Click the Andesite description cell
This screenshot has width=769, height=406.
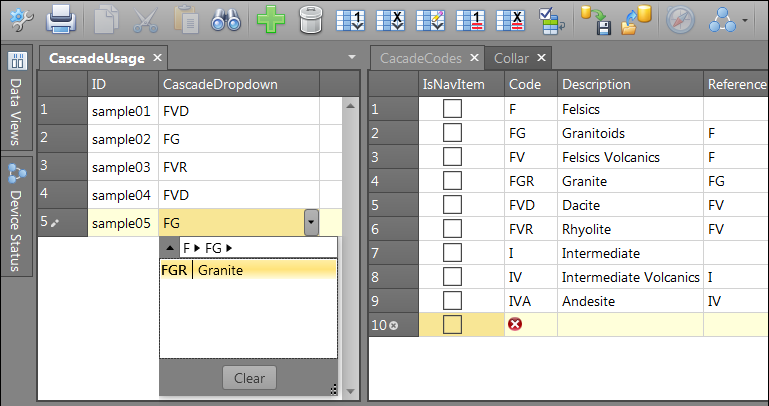[630, 301]
